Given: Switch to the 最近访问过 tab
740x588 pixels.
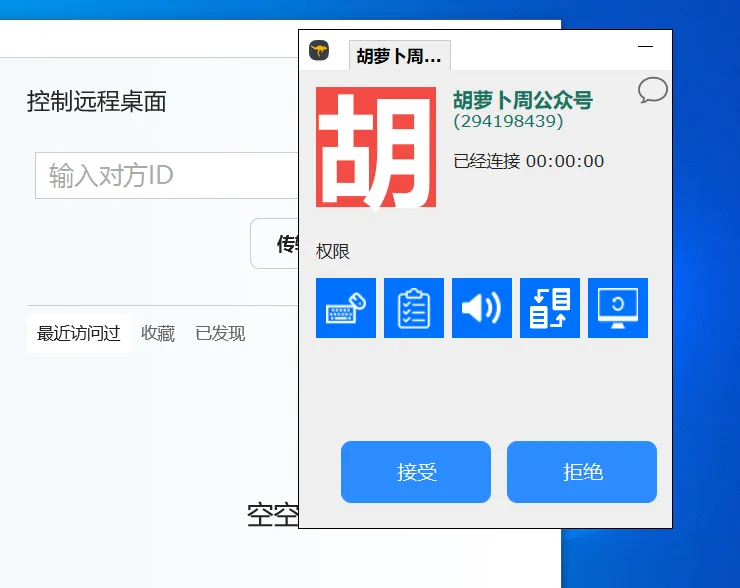Looking at the screenshot, I should coord(79,334).
